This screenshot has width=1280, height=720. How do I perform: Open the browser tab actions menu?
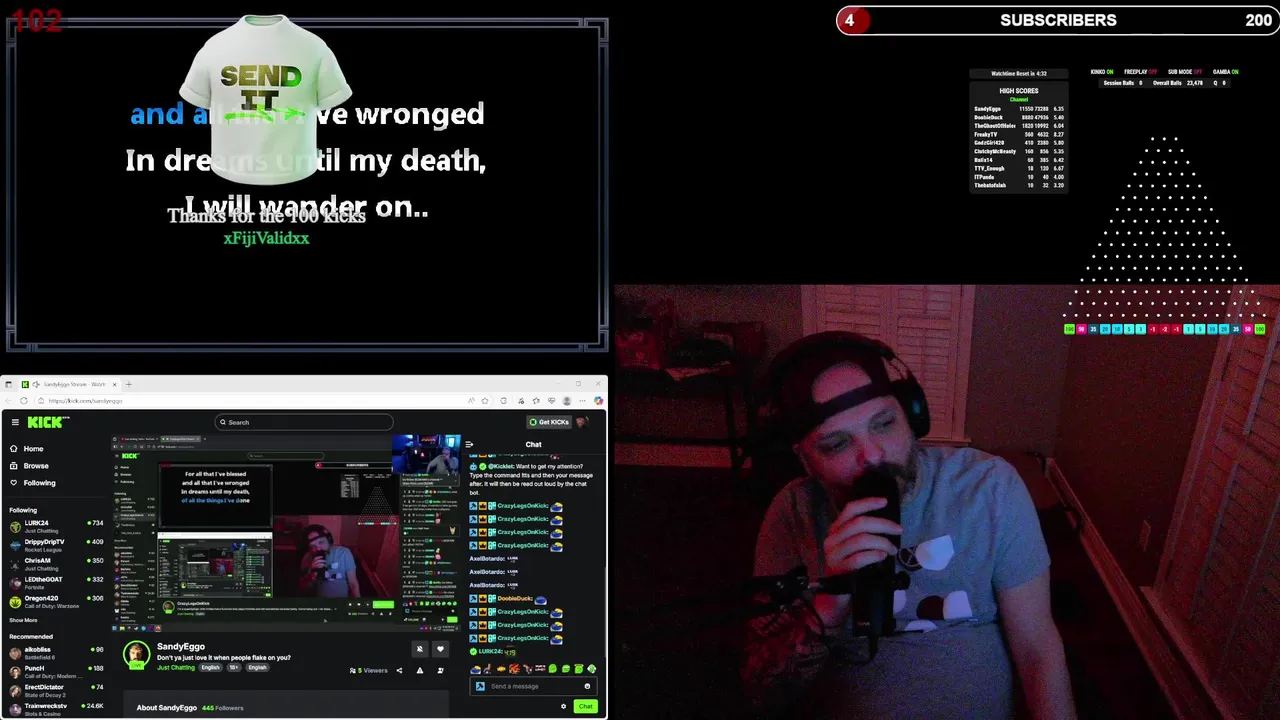point(8,384)
